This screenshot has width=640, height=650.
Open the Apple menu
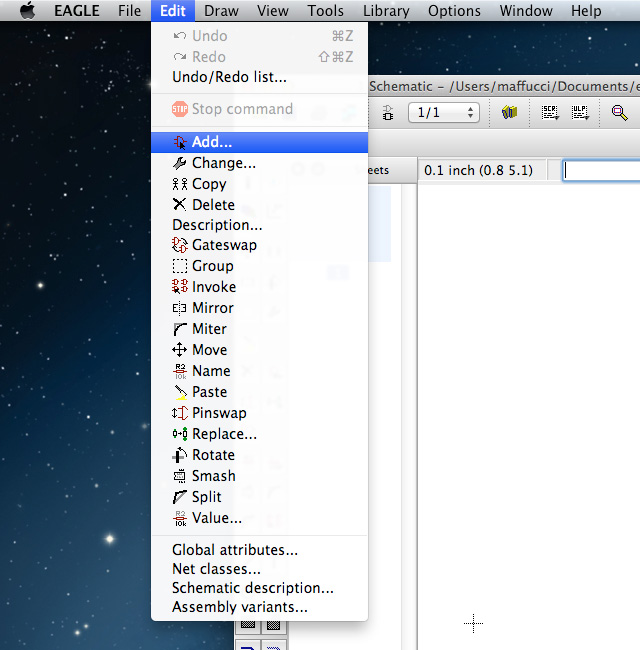point(27,11)
